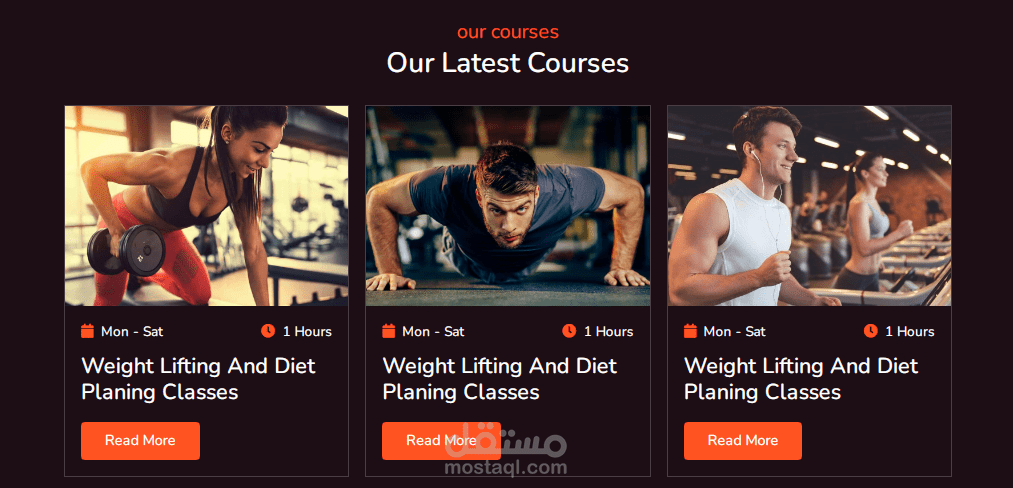Click the calendar icon in the third course card
Image resolution: width=1013 pixels, height=488 pixels.
click(x=690, y=331)
